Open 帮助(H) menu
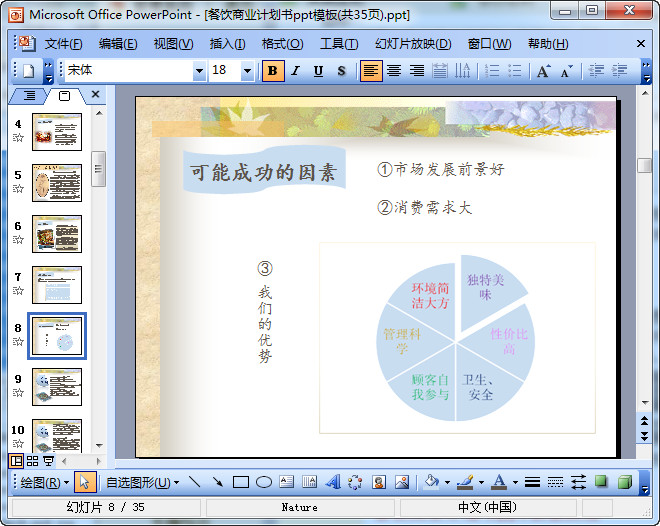Image resolution: width=660 pixels, height=526 pixels. click(548, 44)
